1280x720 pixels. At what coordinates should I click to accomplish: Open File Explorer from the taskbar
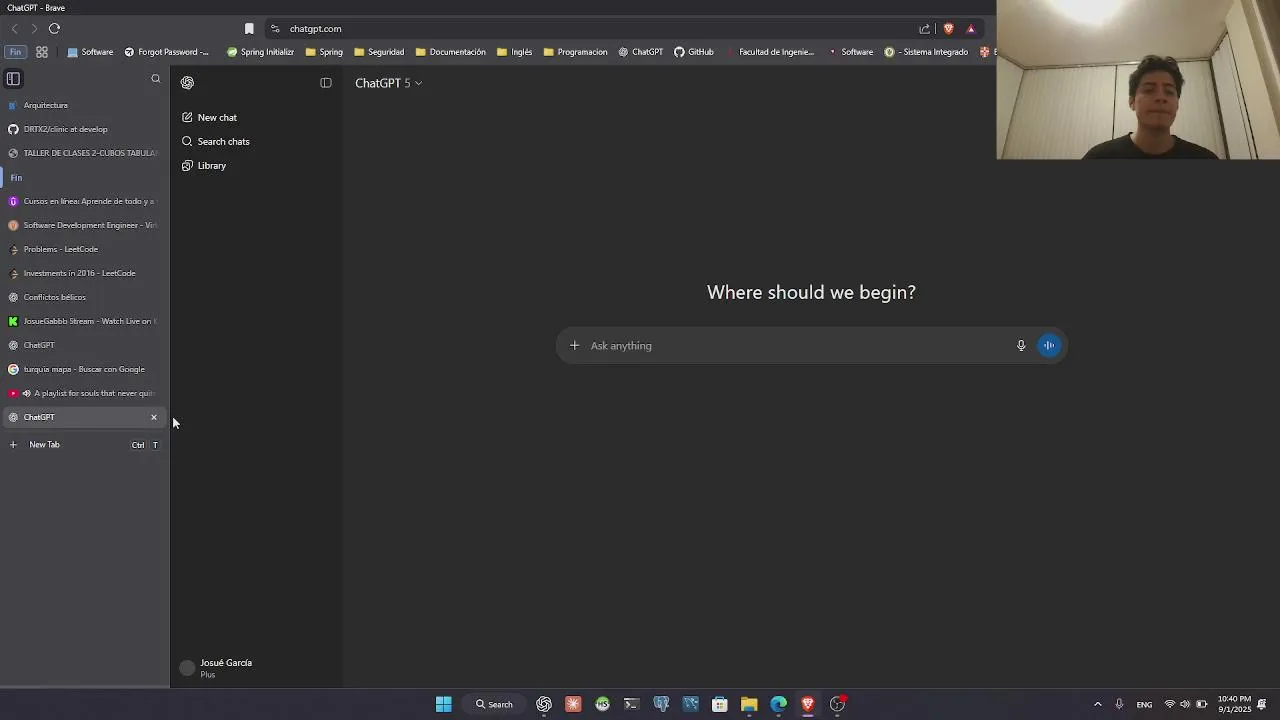749,704
